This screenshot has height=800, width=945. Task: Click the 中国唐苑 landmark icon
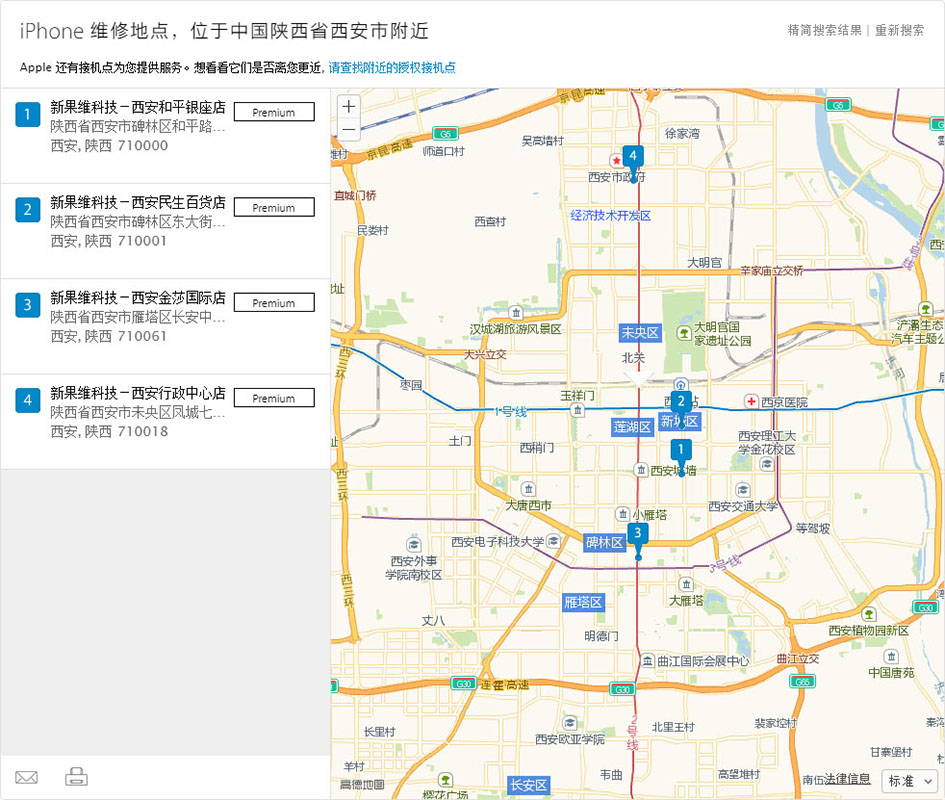click(891, 656)
